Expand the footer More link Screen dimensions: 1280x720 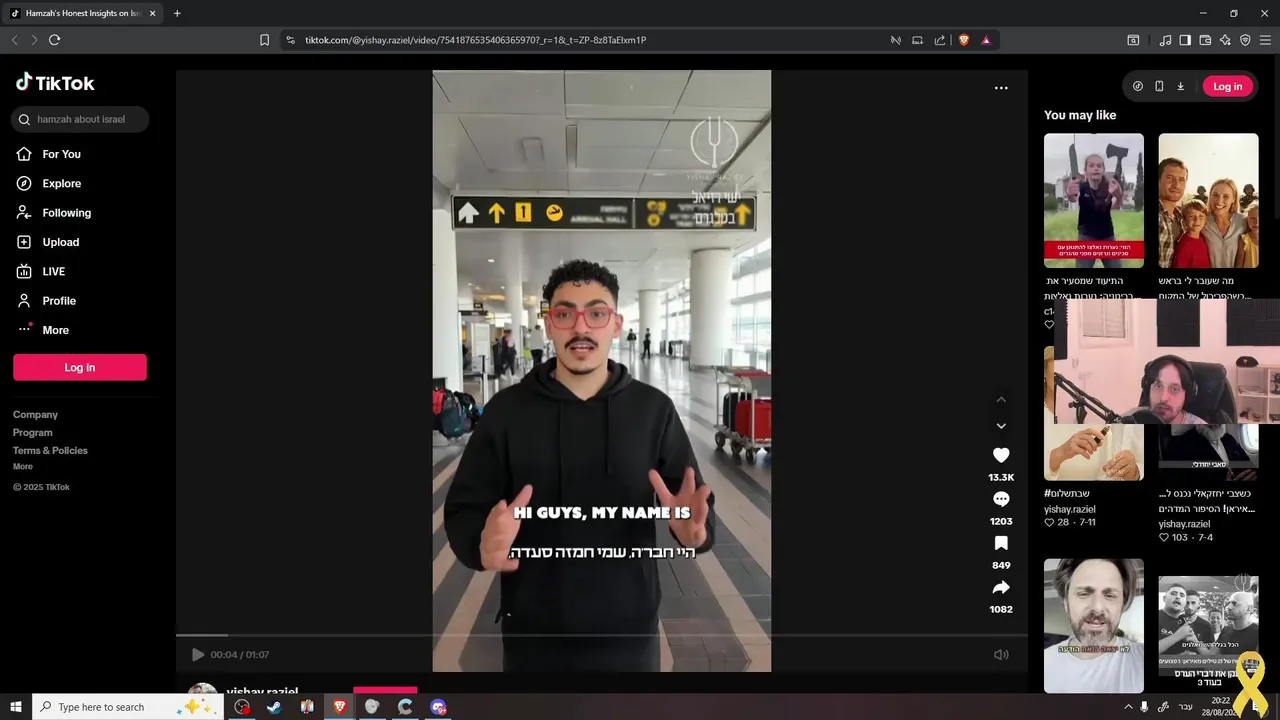point(23,466)
